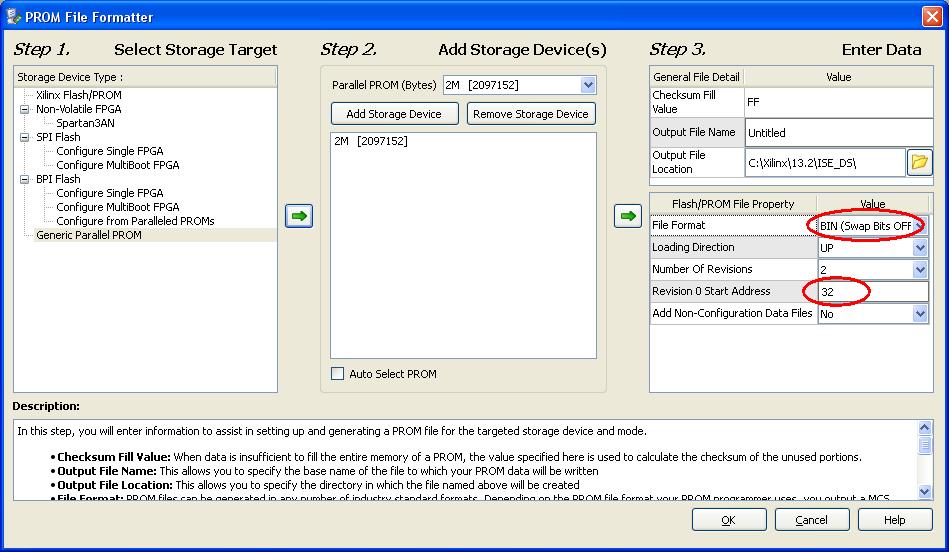Select Configure from Paralleled PROMs
Screen dimensions: 949x552
[x=135, y=221]
